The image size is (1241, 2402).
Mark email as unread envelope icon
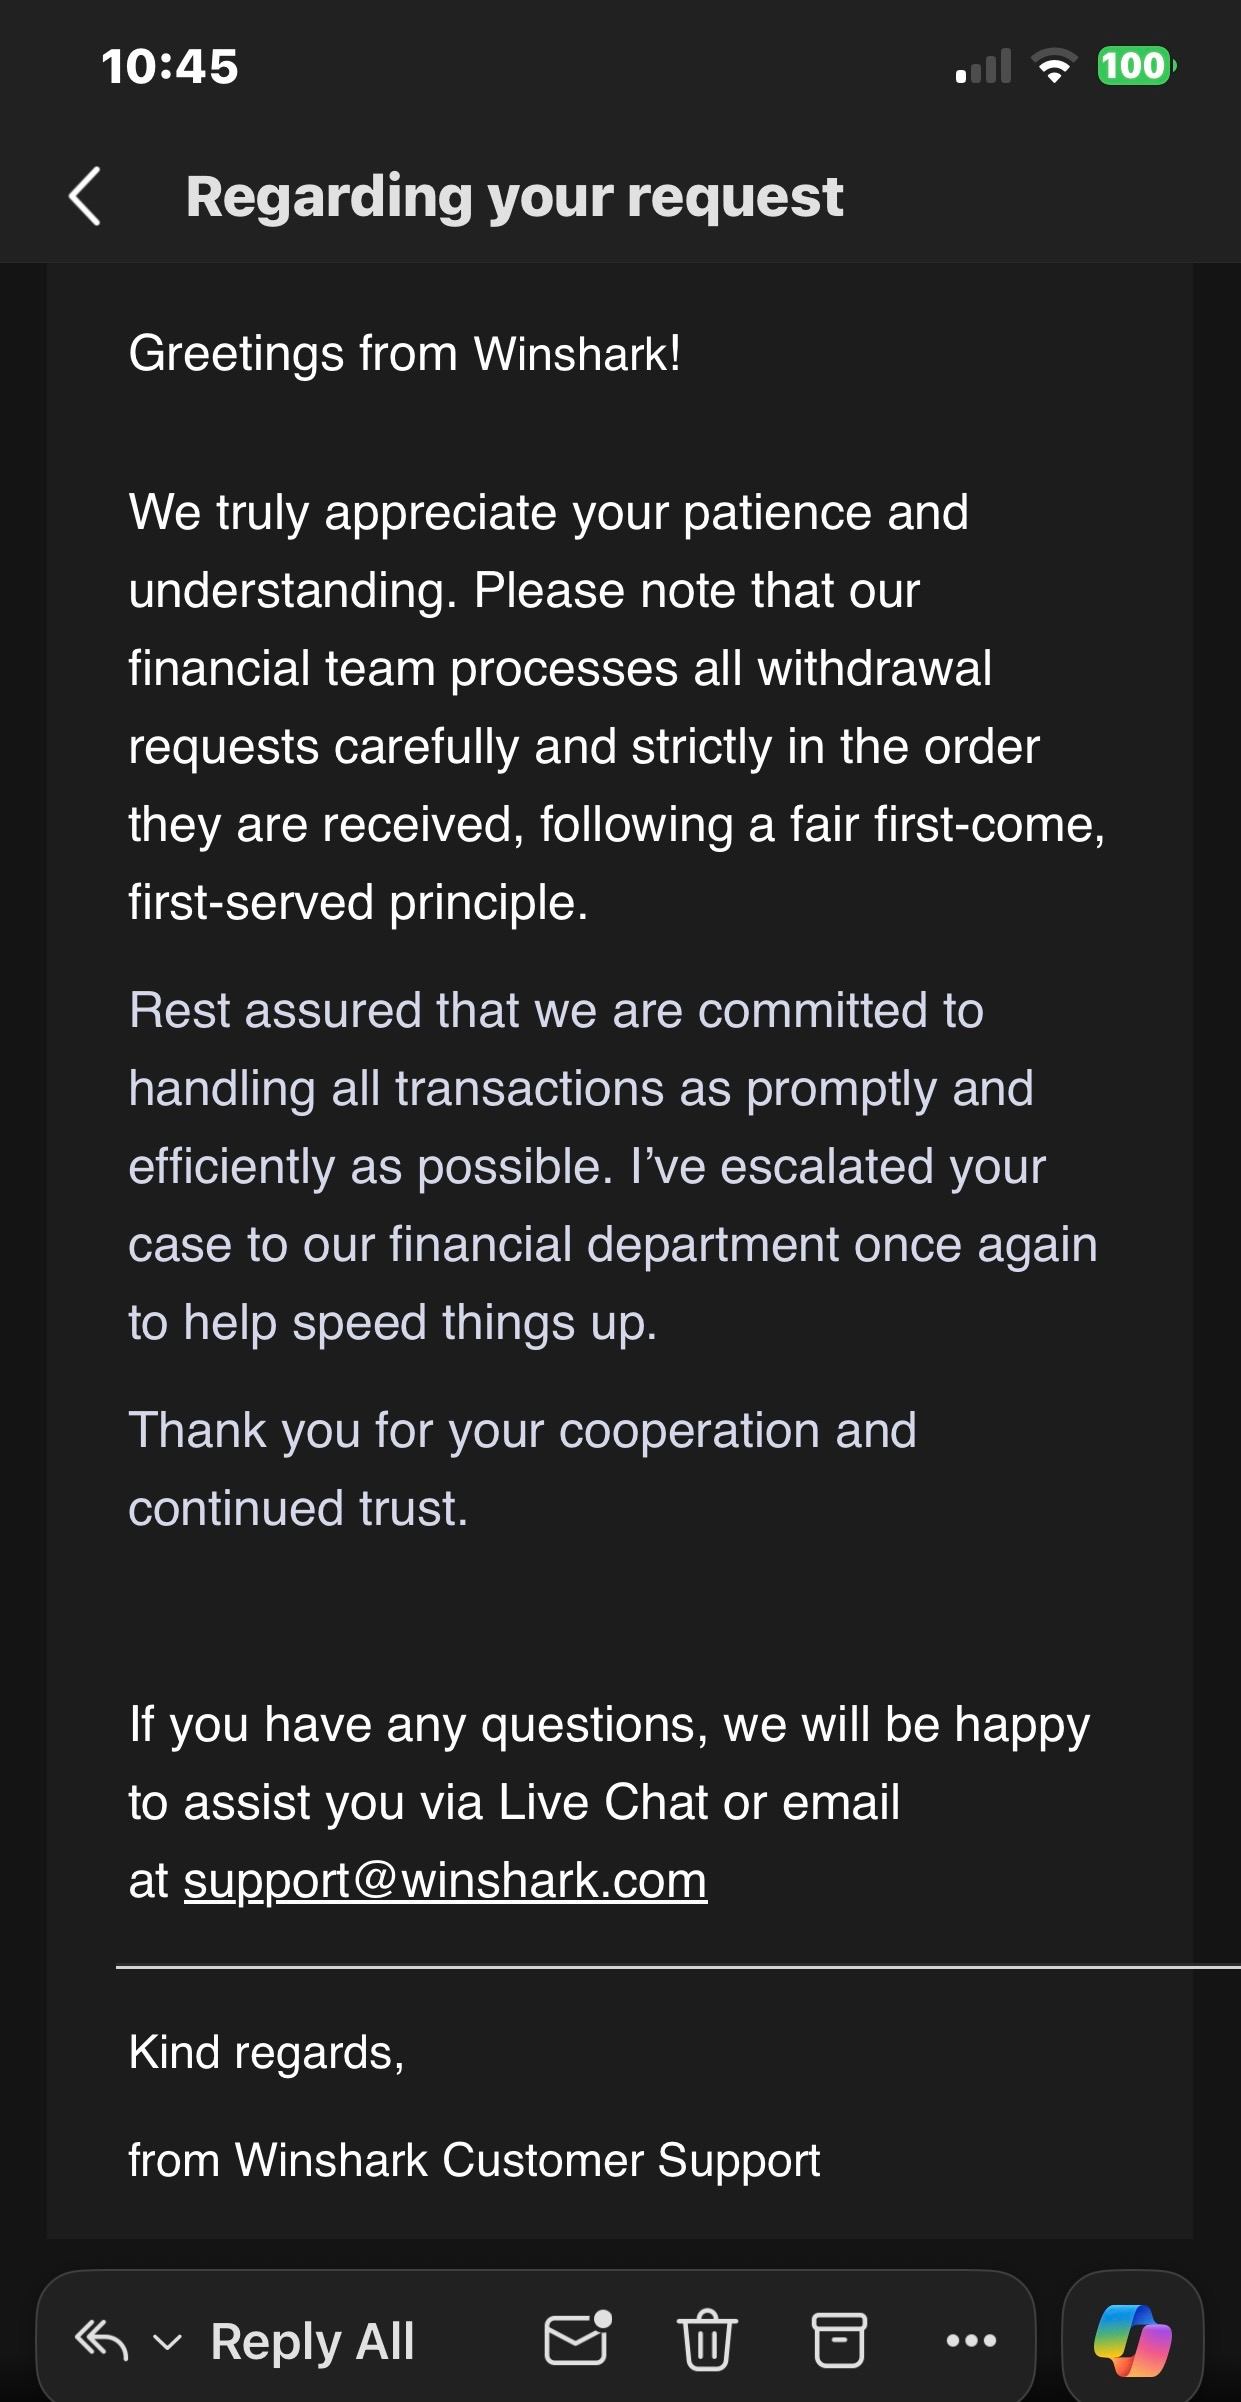click(x=577, y=2339)
